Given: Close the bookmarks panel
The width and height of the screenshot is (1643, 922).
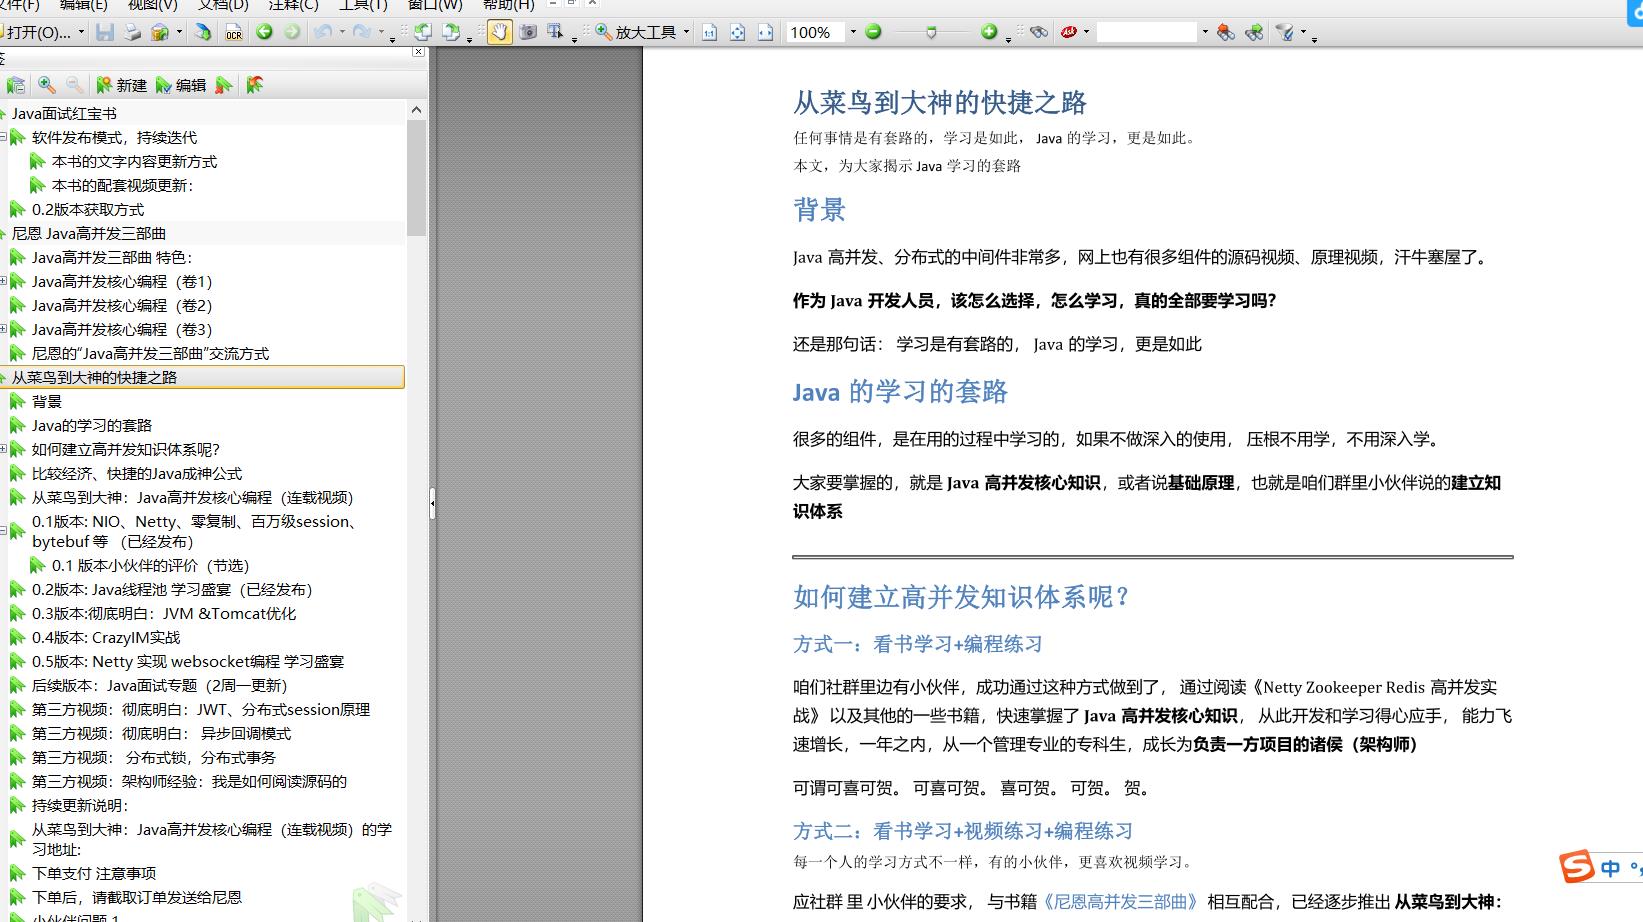Looking at the screenshot, I should [419, 52].
